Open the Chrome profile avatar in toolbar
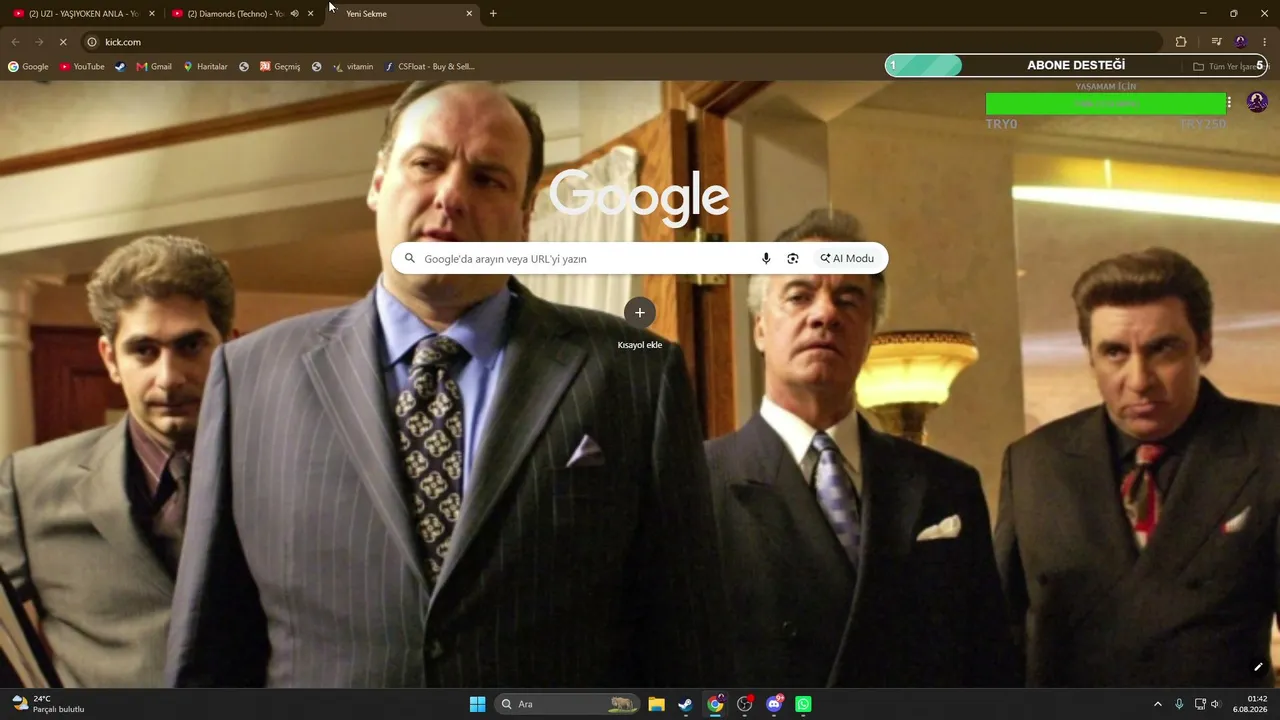 click(x=1241, y=42)
